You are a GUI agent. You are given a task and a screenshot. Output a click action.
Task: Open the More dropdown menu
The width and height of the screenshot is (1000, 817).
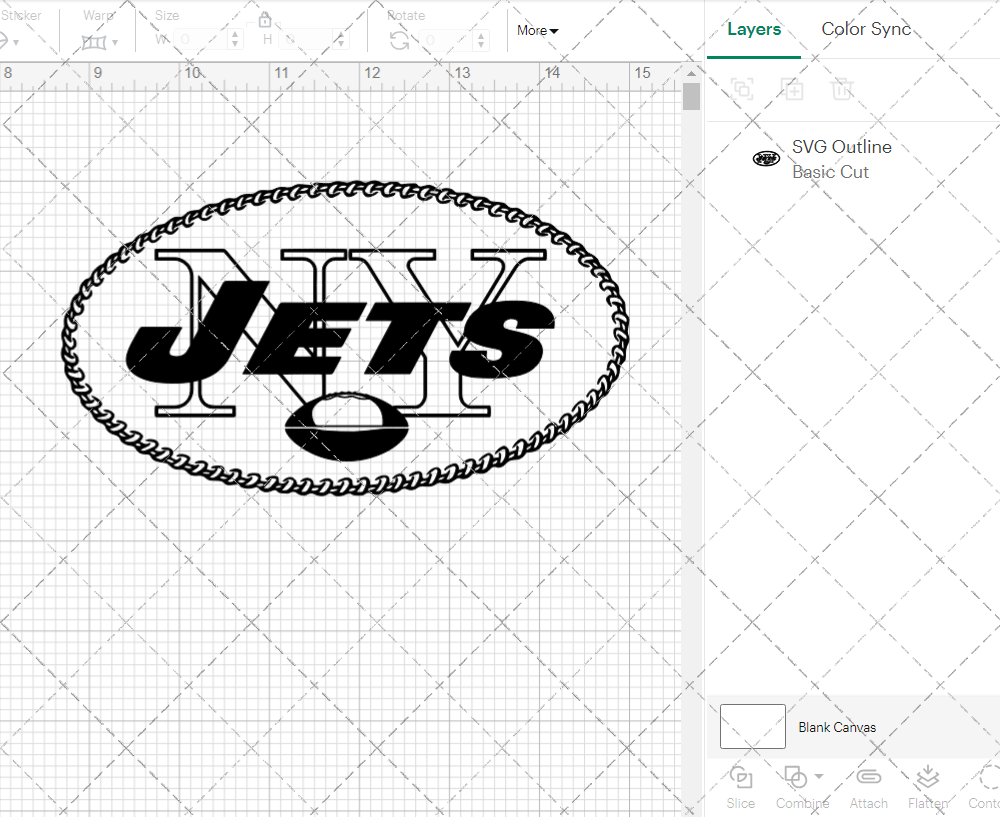click(538, 31)
